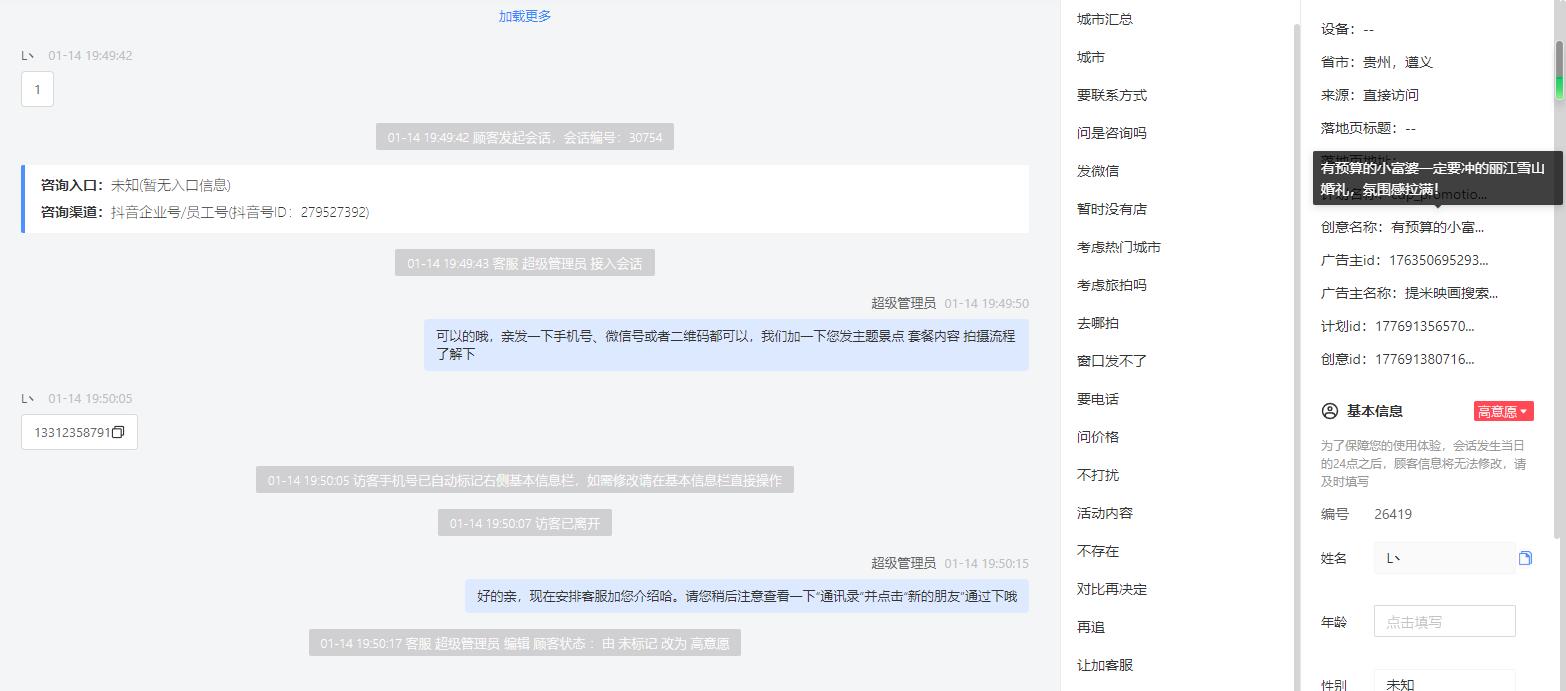Select the 要联系方式 quick reply
This screenshot has width=1566, height=691.
coord(1112,95)
